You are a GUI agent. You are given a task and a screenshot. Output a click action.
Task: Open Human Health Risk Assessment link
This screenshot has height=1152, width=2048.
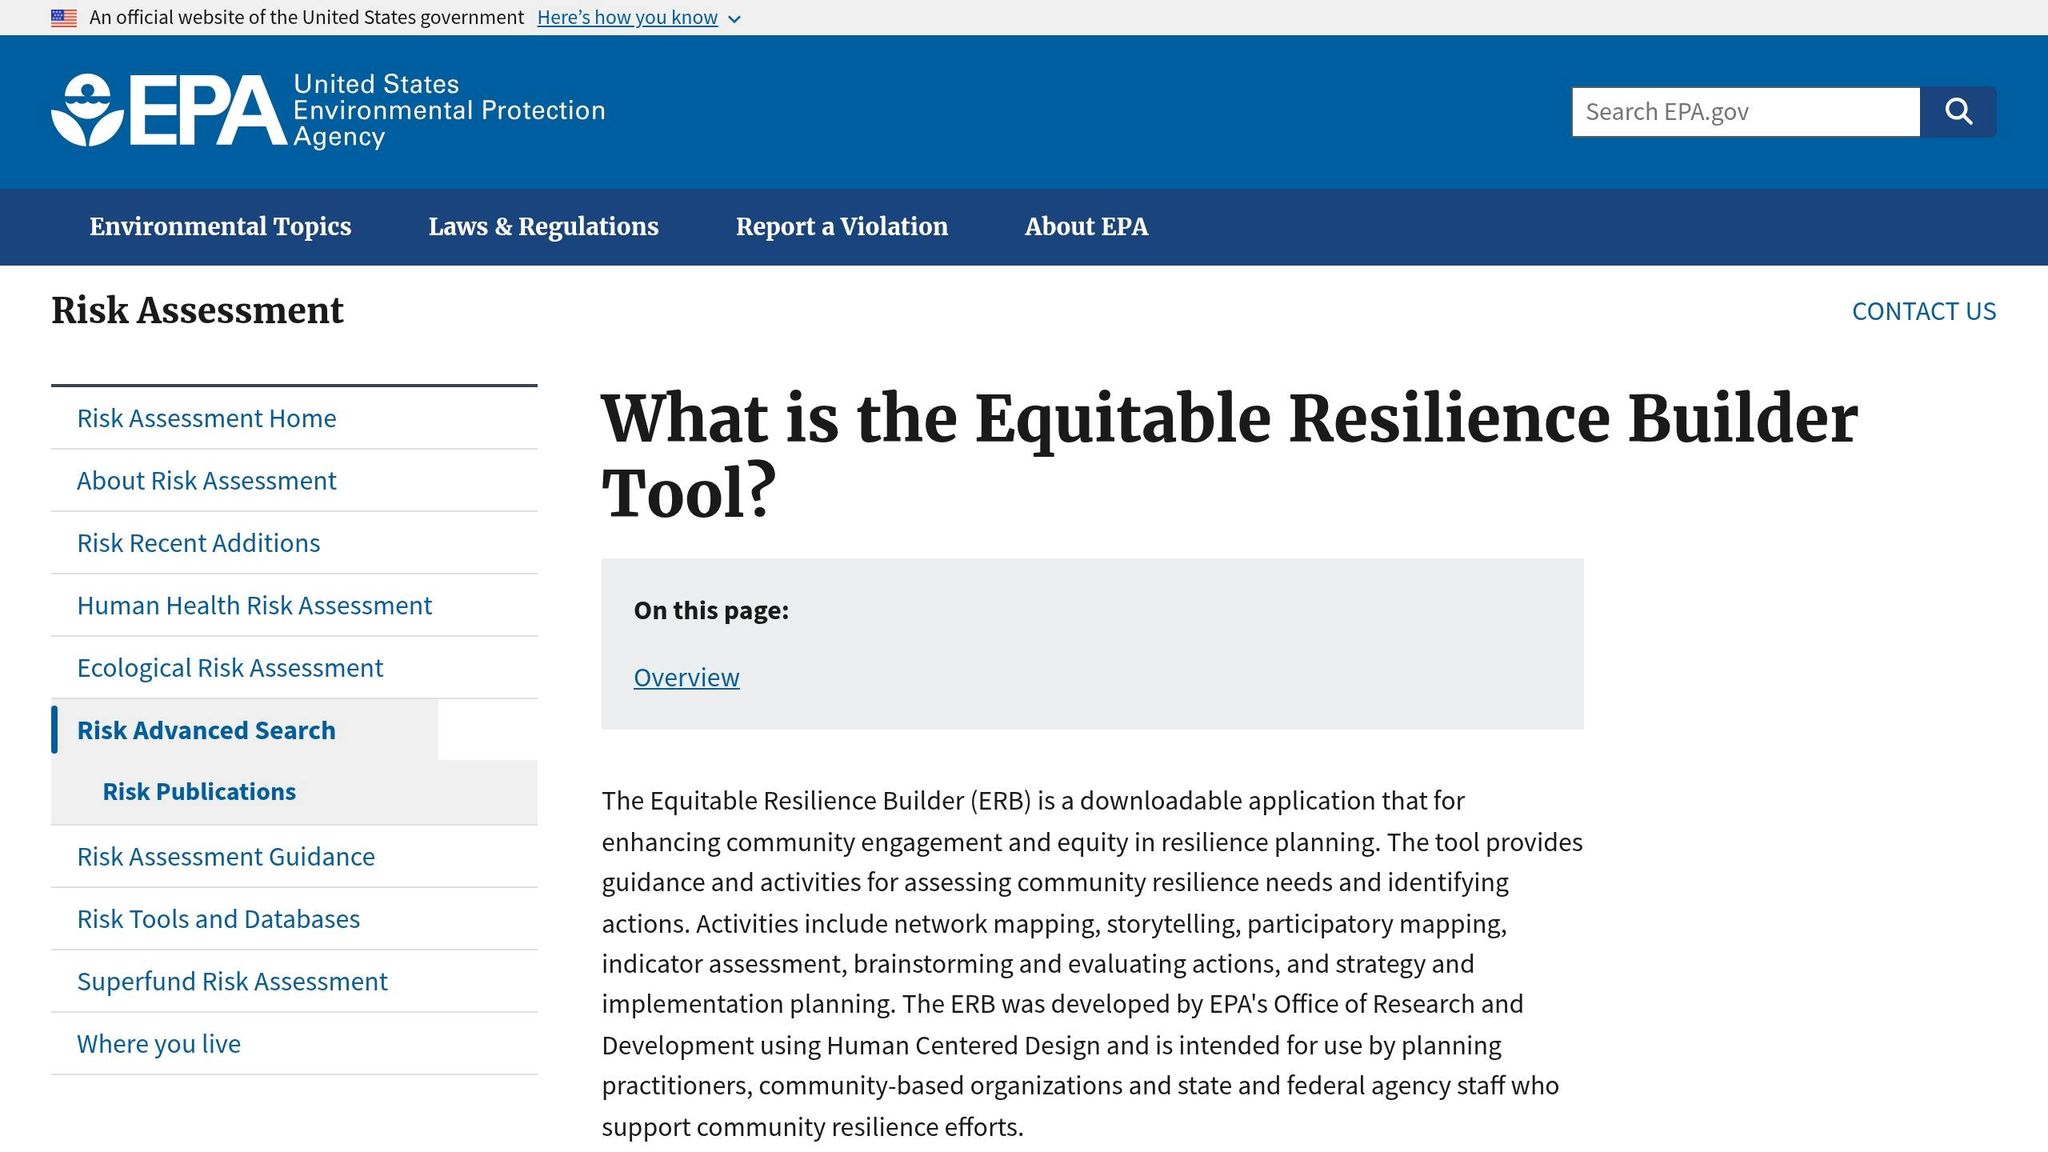point(294,606)
